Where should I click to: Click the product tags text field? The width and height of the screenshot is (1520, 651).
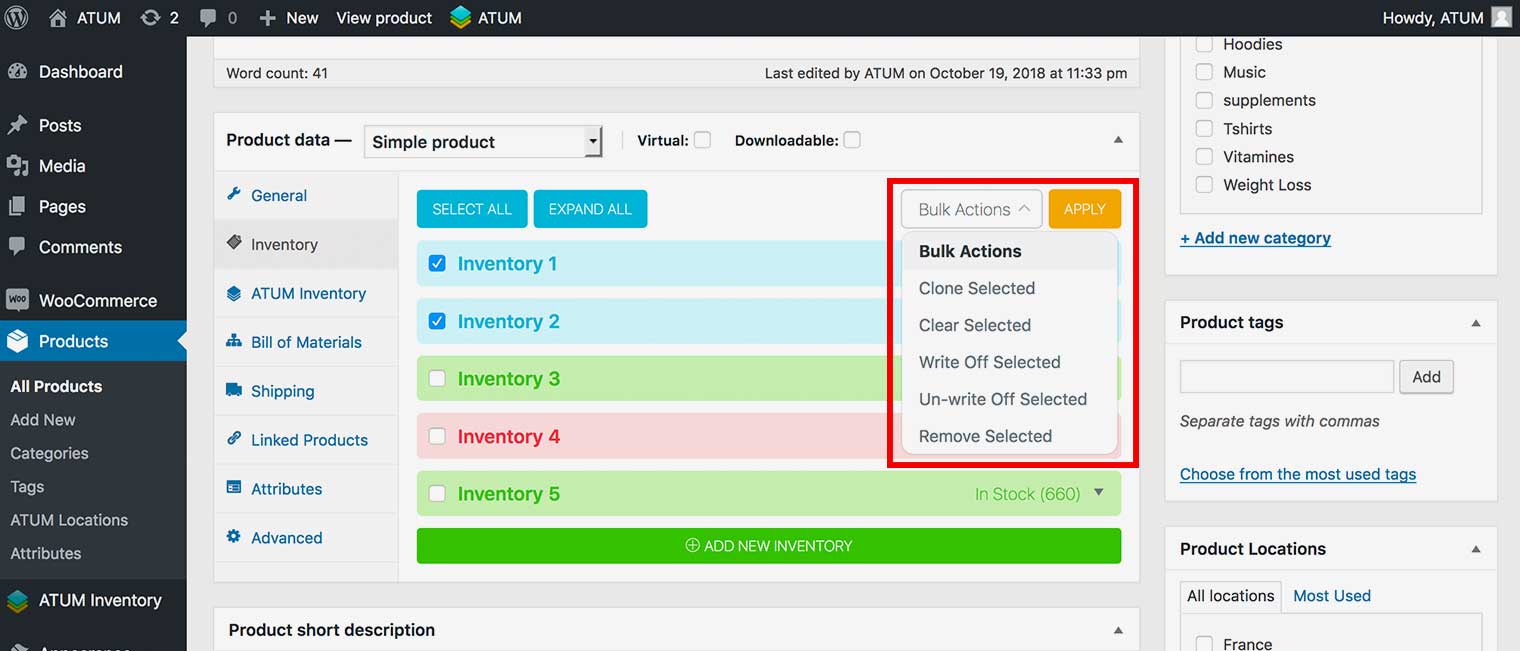[1286, 377]
